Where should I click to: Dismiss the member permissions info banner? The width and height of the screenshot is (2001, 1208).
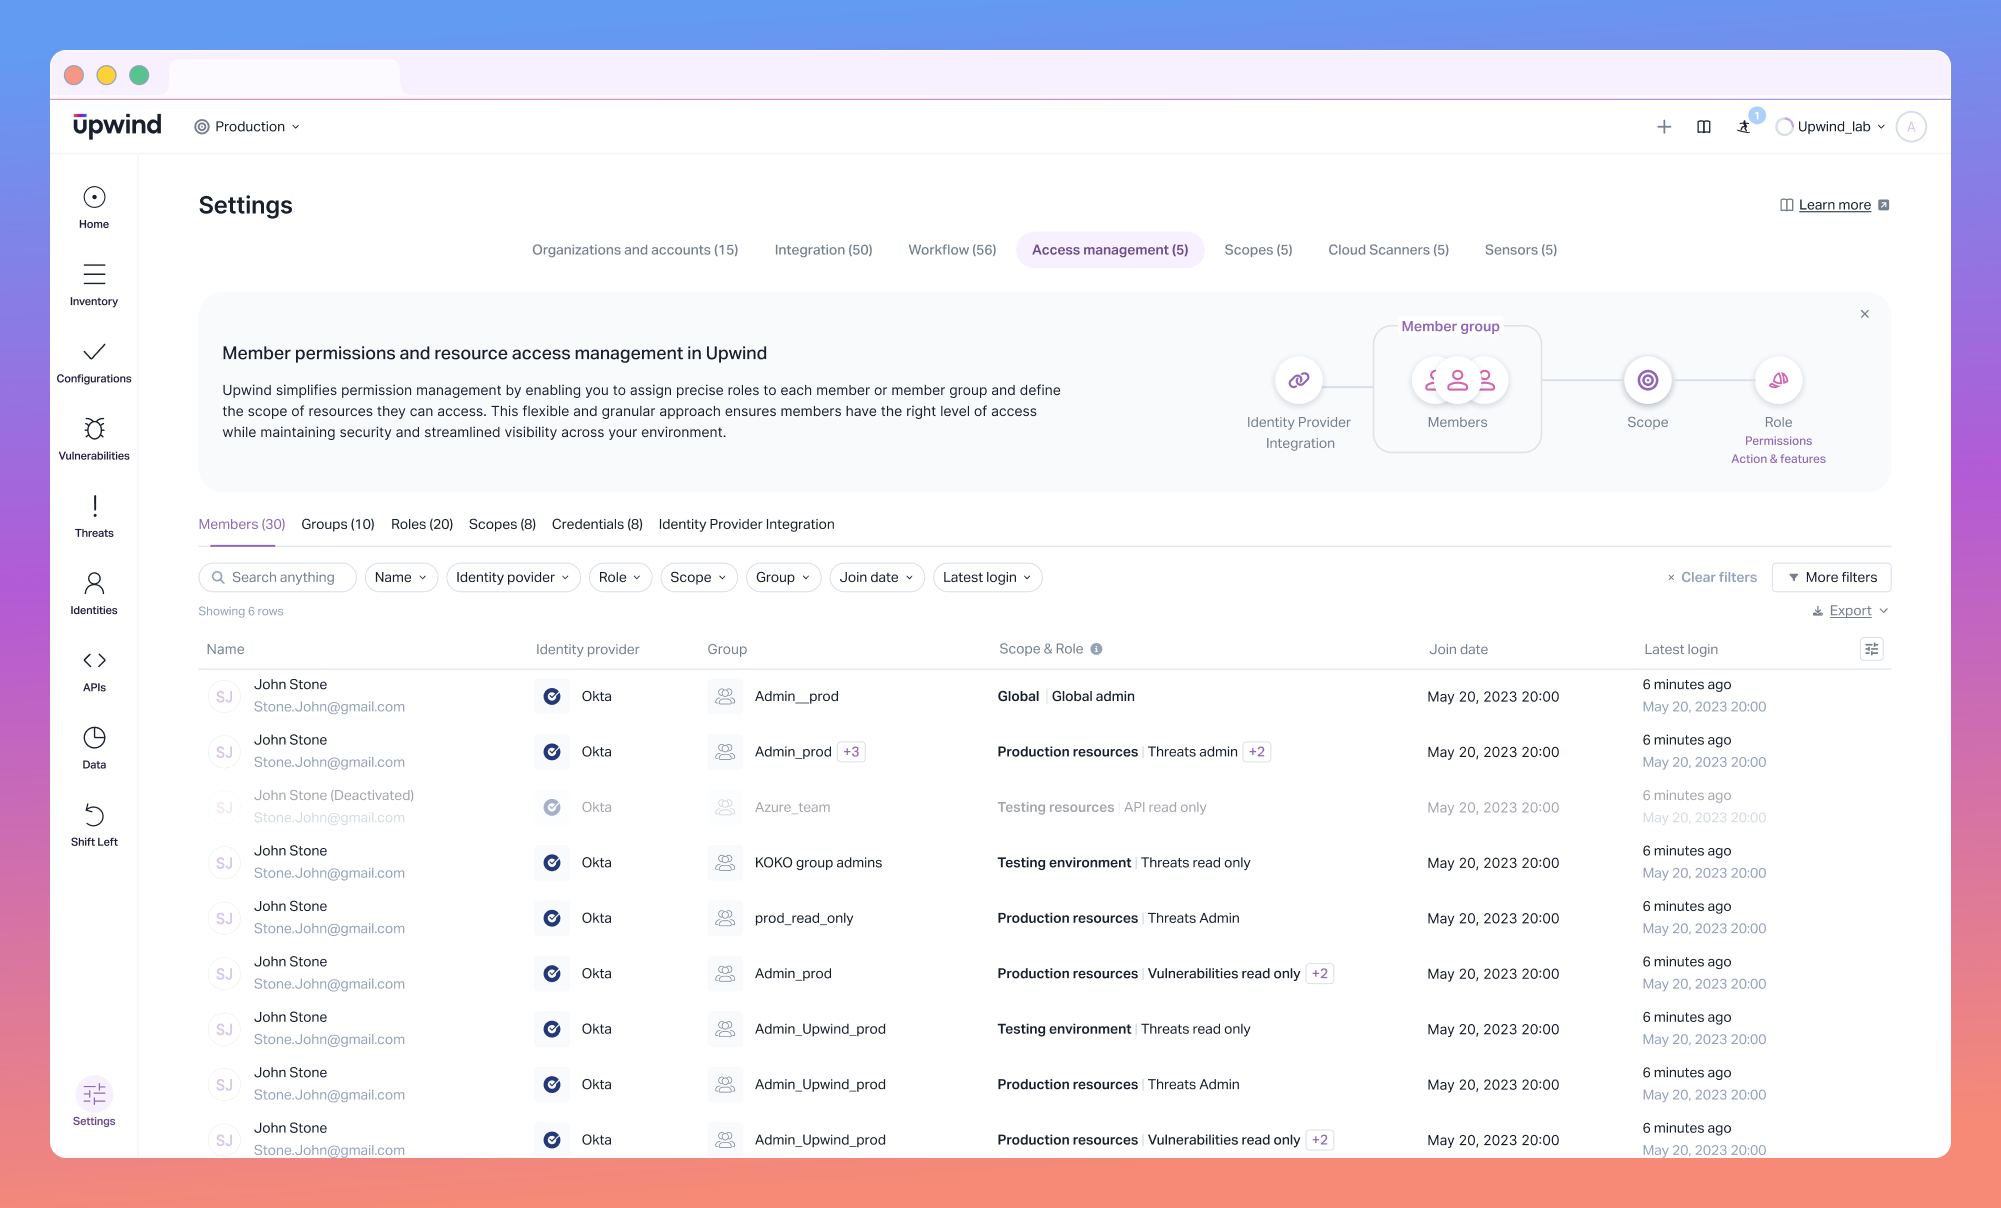click(x=1864, y=314)
